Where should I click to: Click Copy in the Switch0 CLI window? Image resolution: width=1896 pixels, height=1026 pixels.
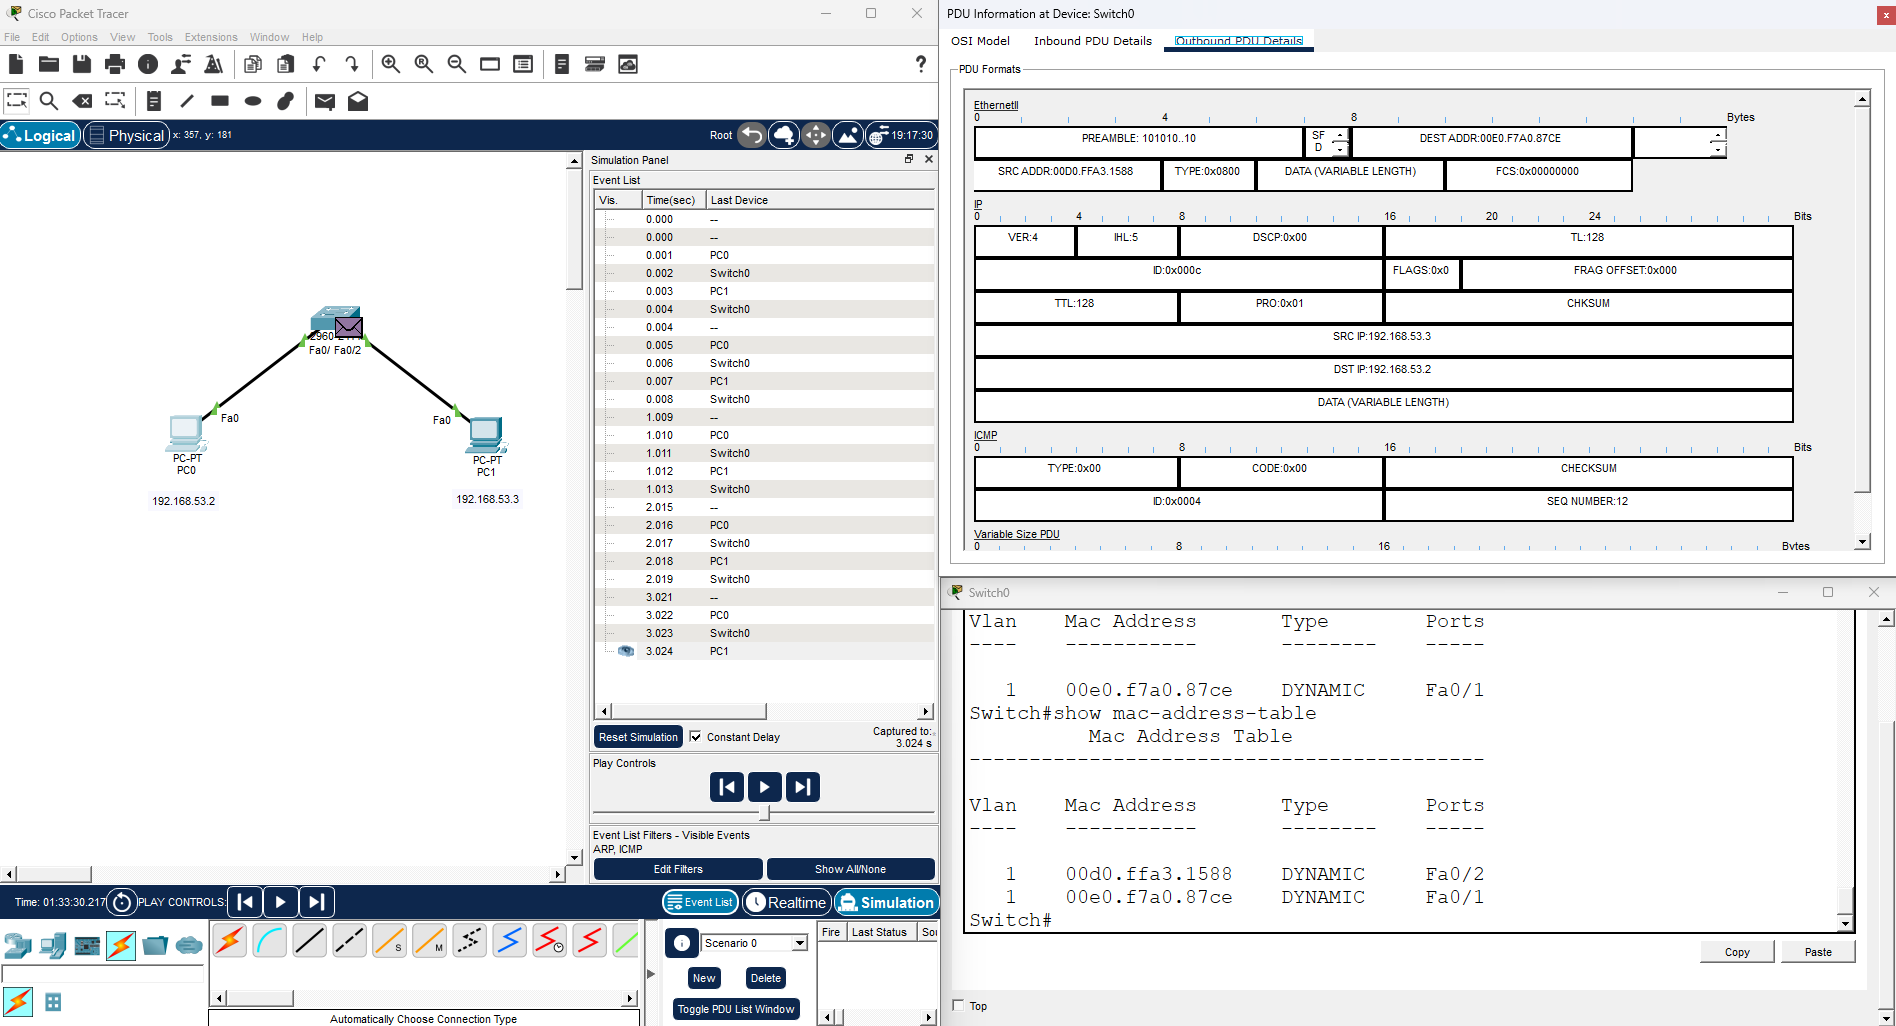(1737, 952)
